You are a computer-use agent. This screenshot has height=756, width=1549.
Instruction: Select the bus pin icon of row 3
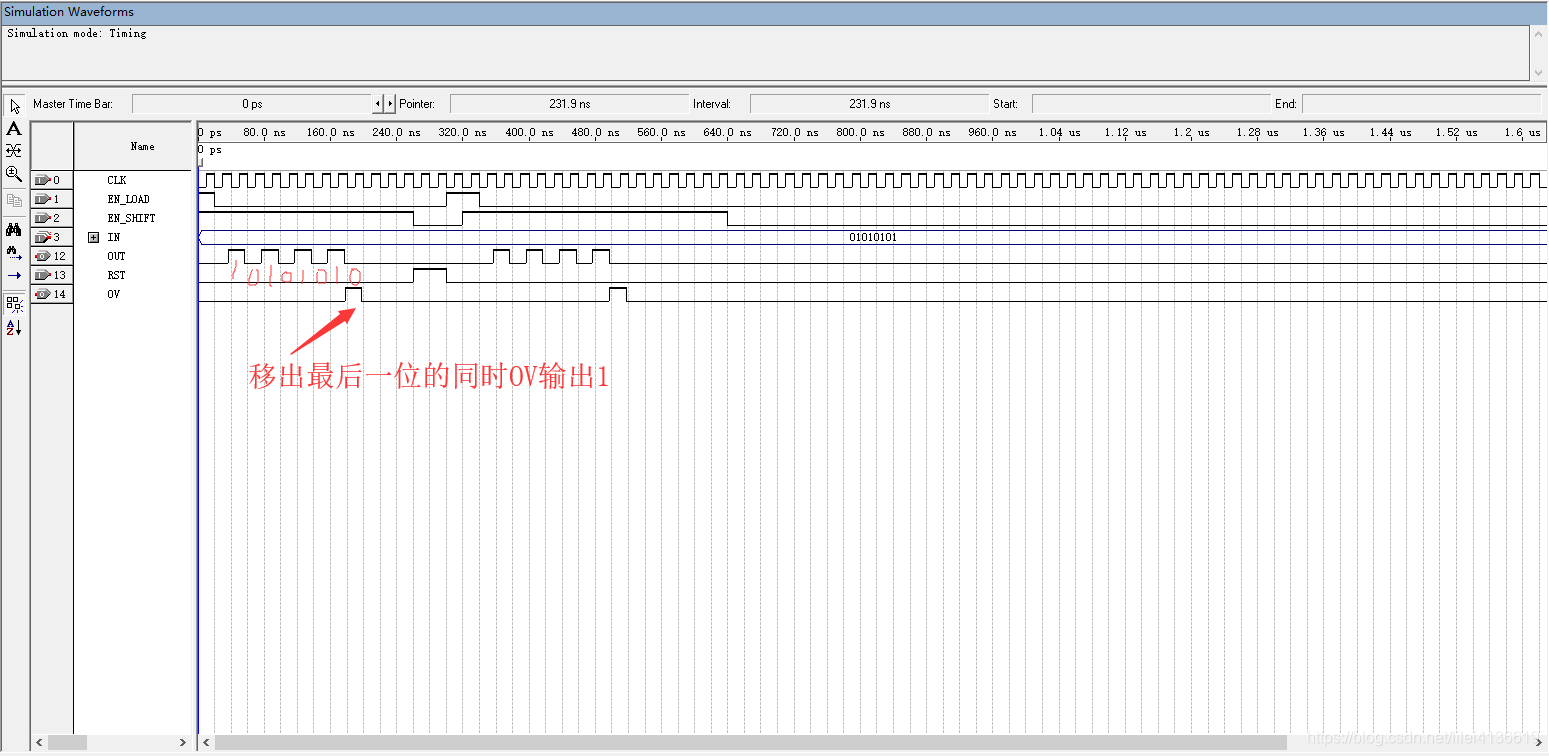click(x=42, y=237)
